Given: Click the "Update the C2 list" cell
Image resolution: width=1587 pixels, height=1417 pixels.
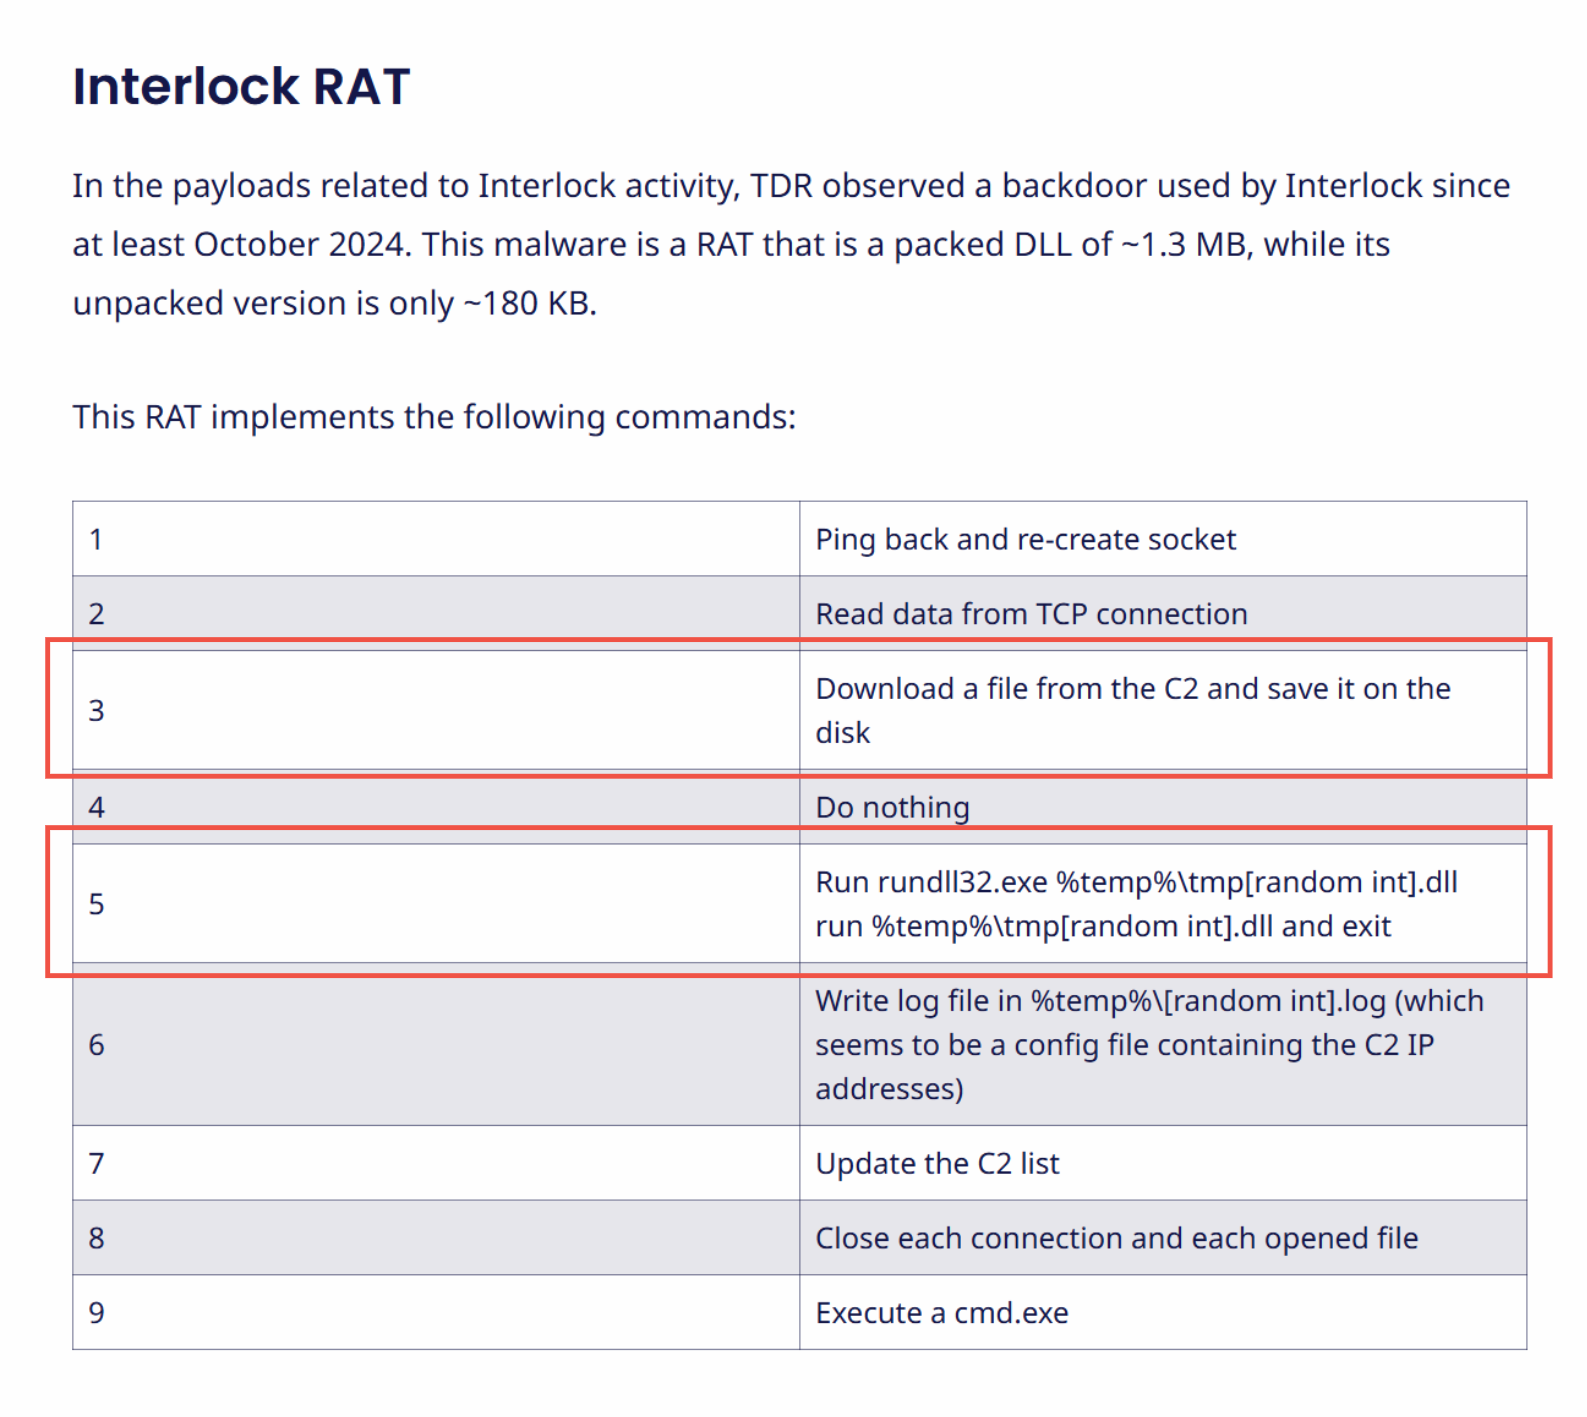Looking at the screenshot, I should (937, 1164).
